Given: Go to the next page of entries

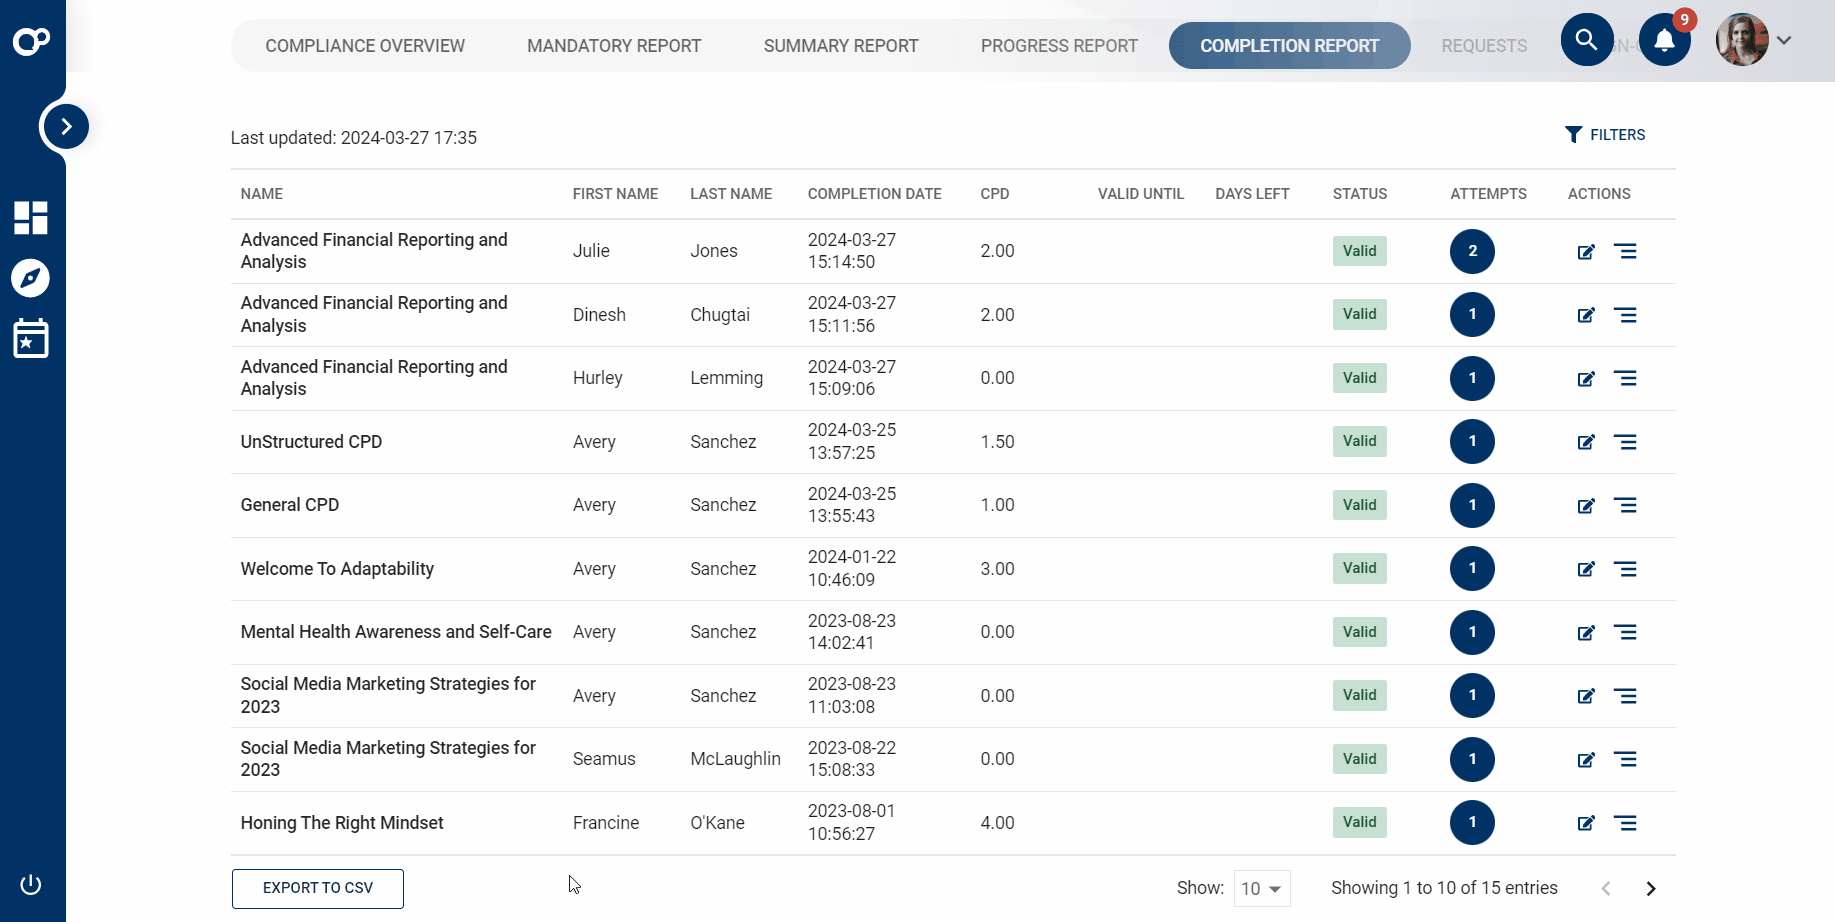Looking at the screenshot, I should (x=1651, y=888).
